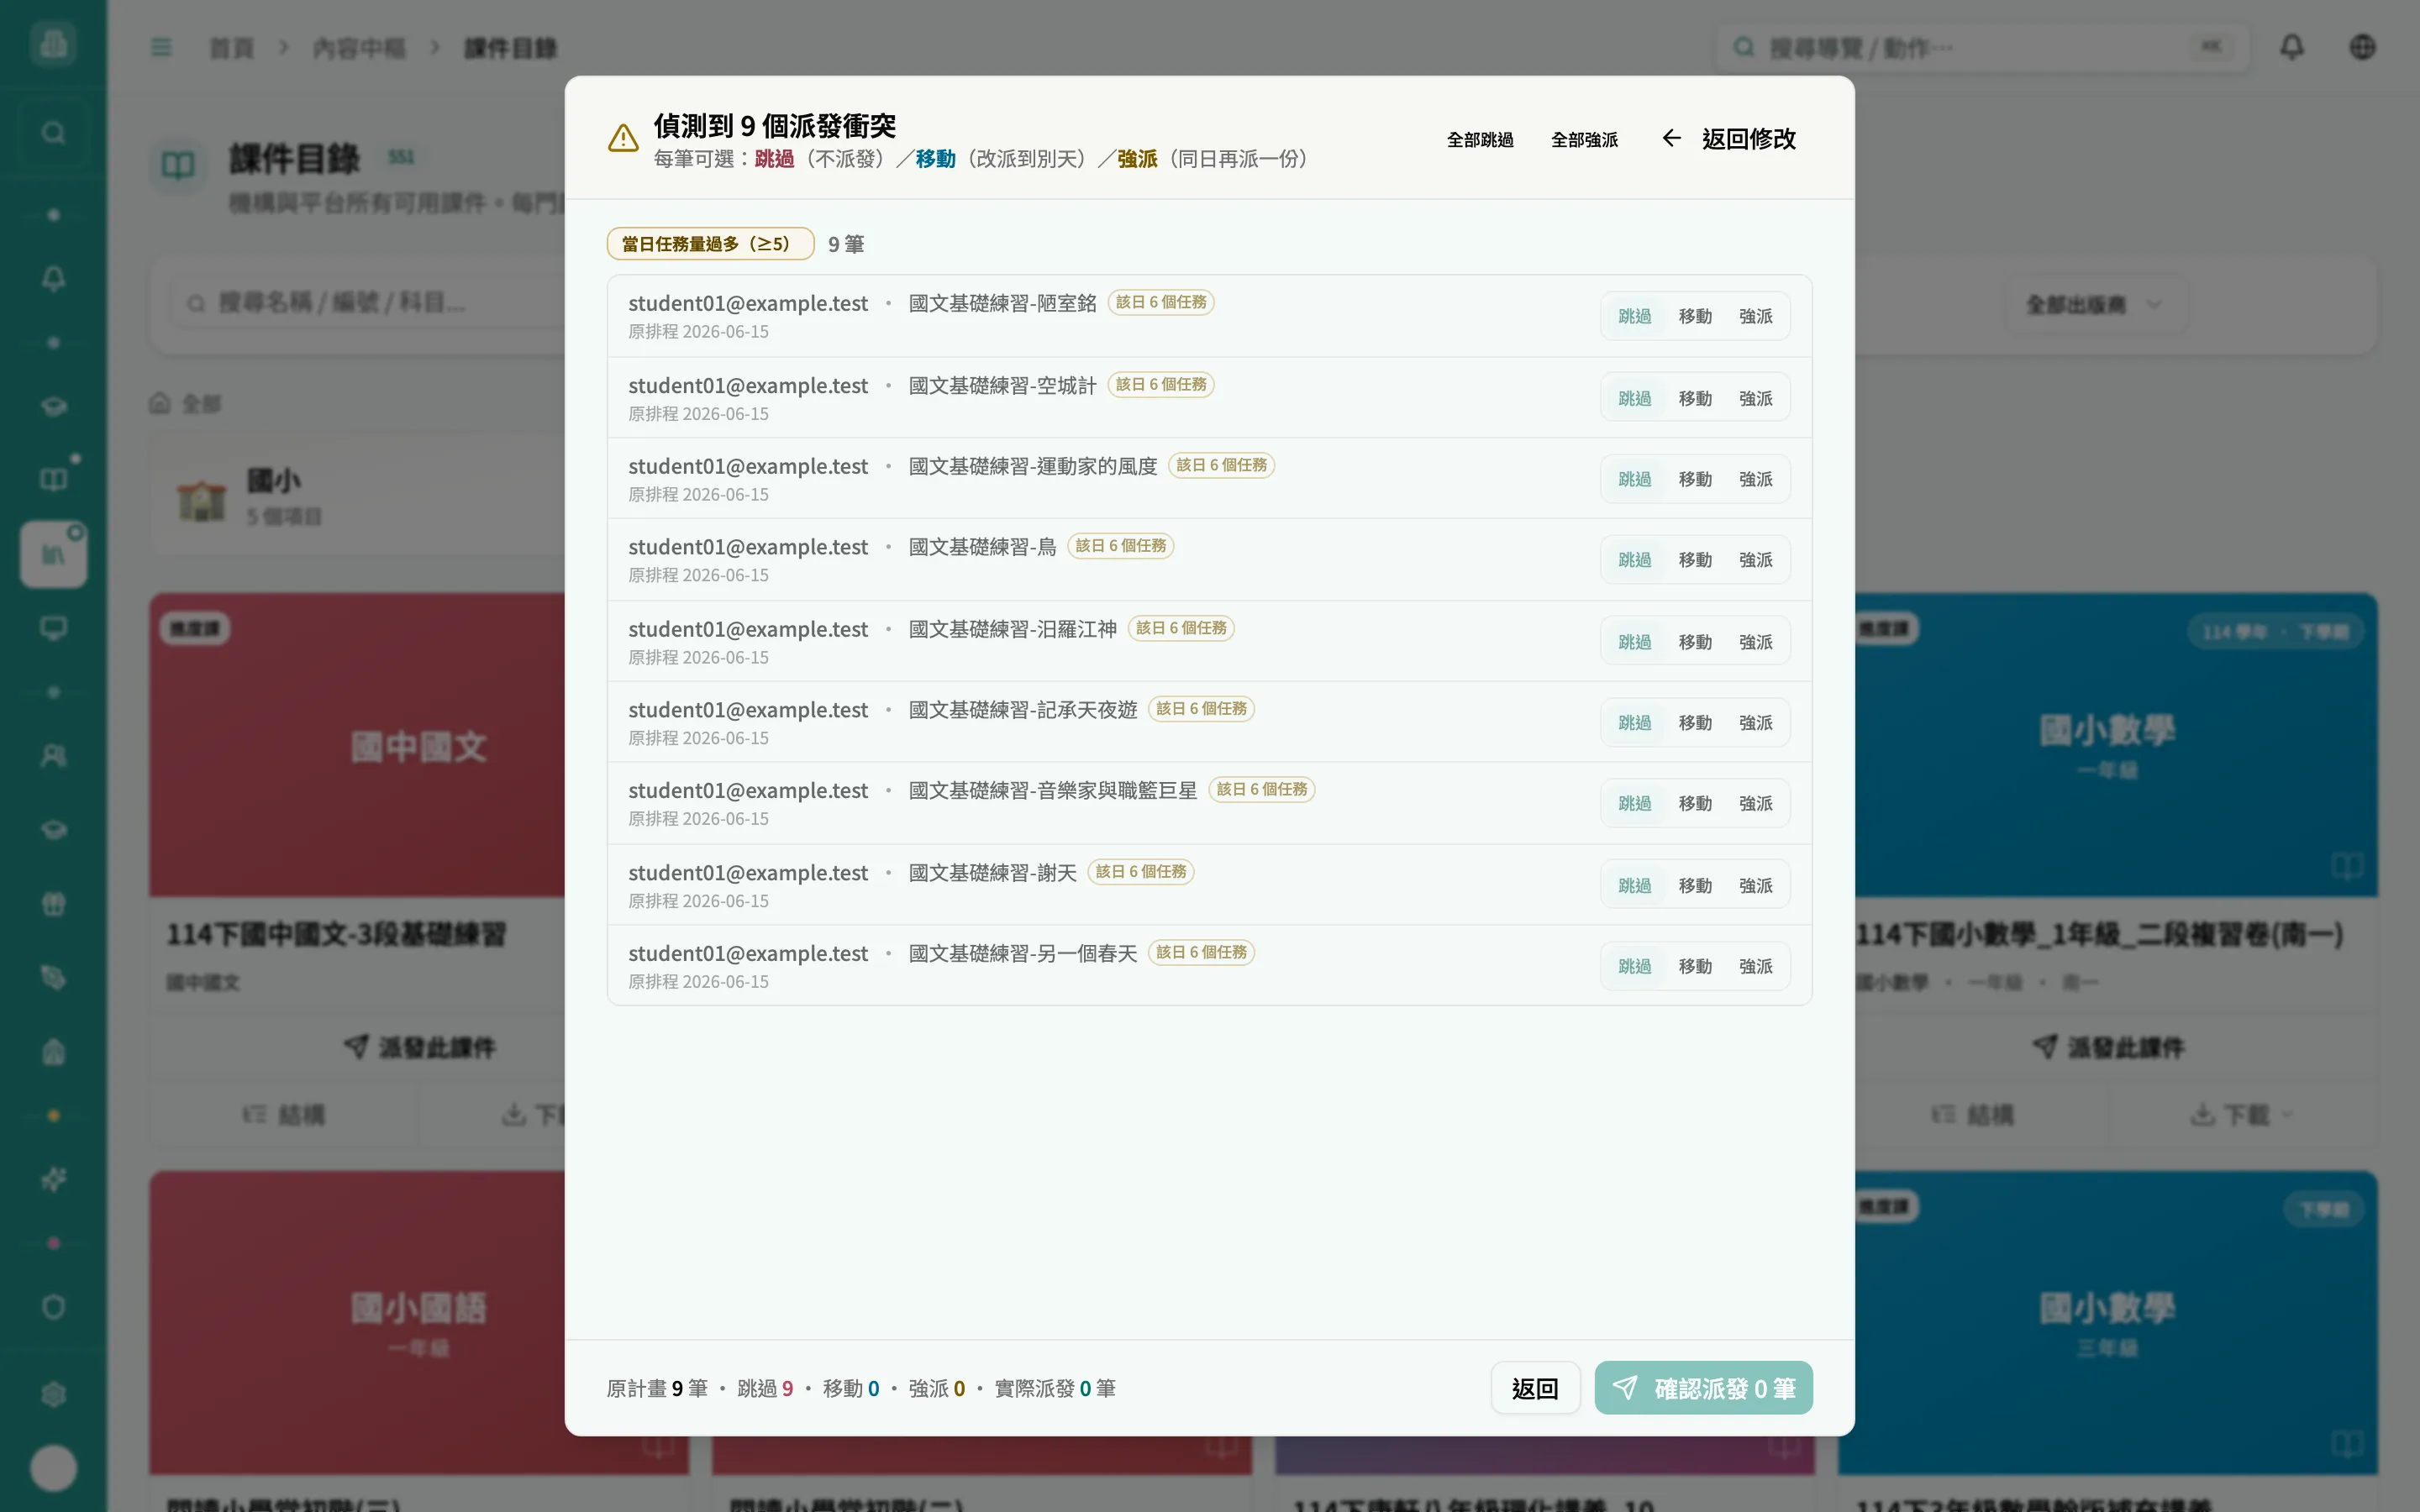
Task: Select 強派 for 鳥 row
Action: (x=1755, y=560)
